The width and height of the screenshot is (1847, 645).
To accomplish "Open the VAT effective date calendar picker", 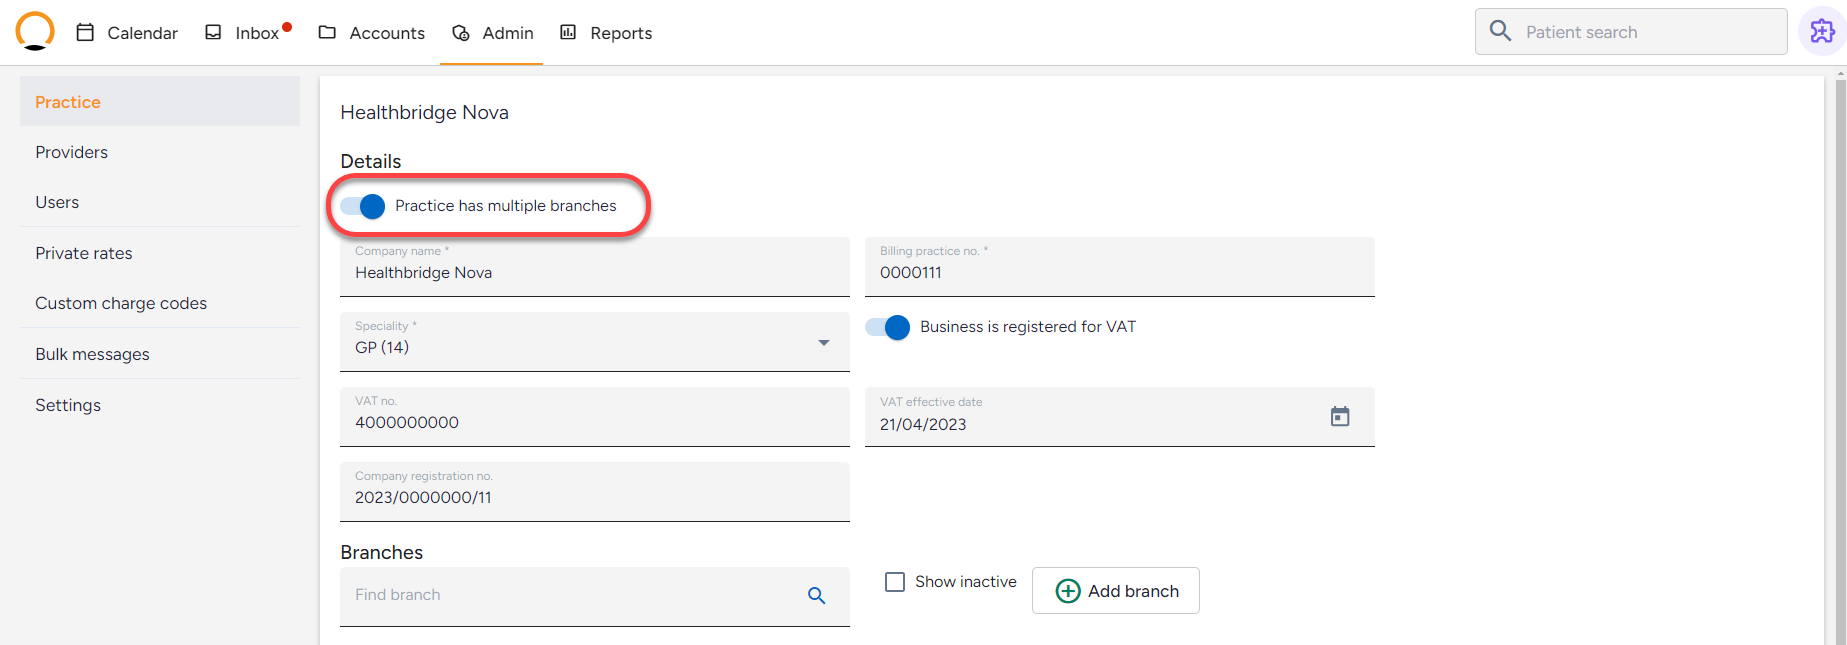I will (x=1340, y=416).
